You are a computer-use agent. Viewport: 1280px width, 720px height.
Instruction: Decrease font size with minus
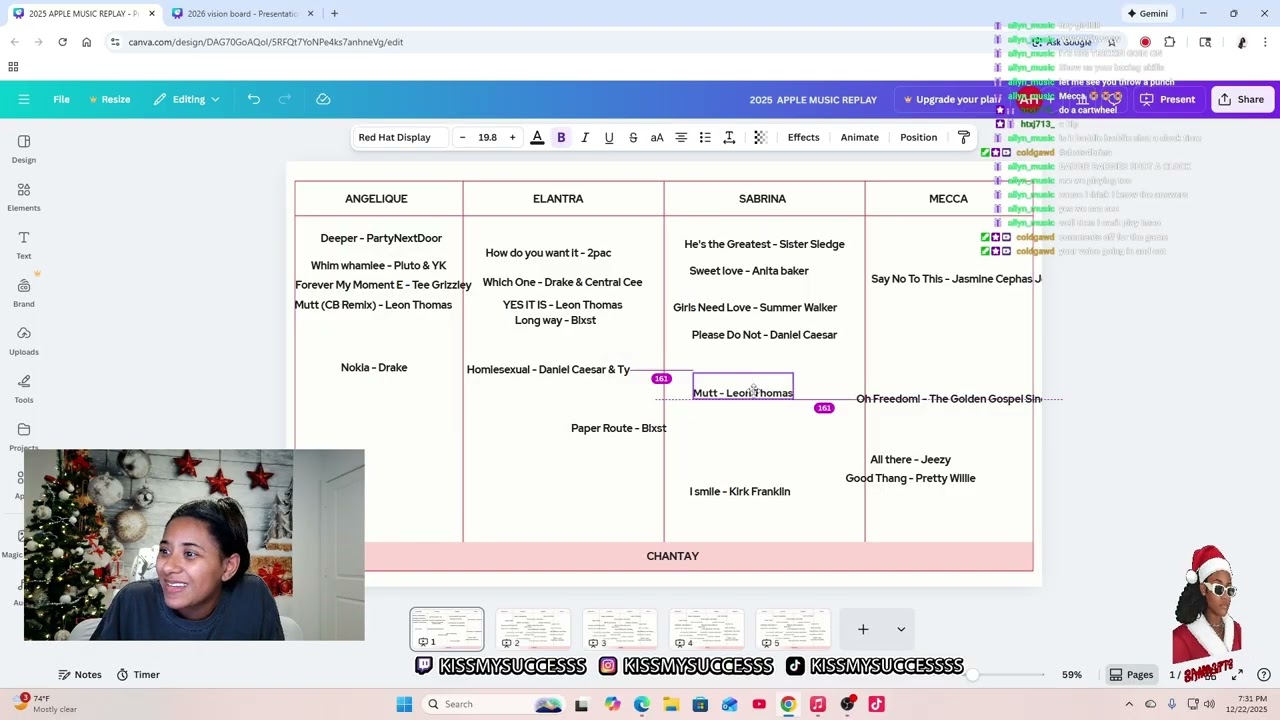point(462,137)
